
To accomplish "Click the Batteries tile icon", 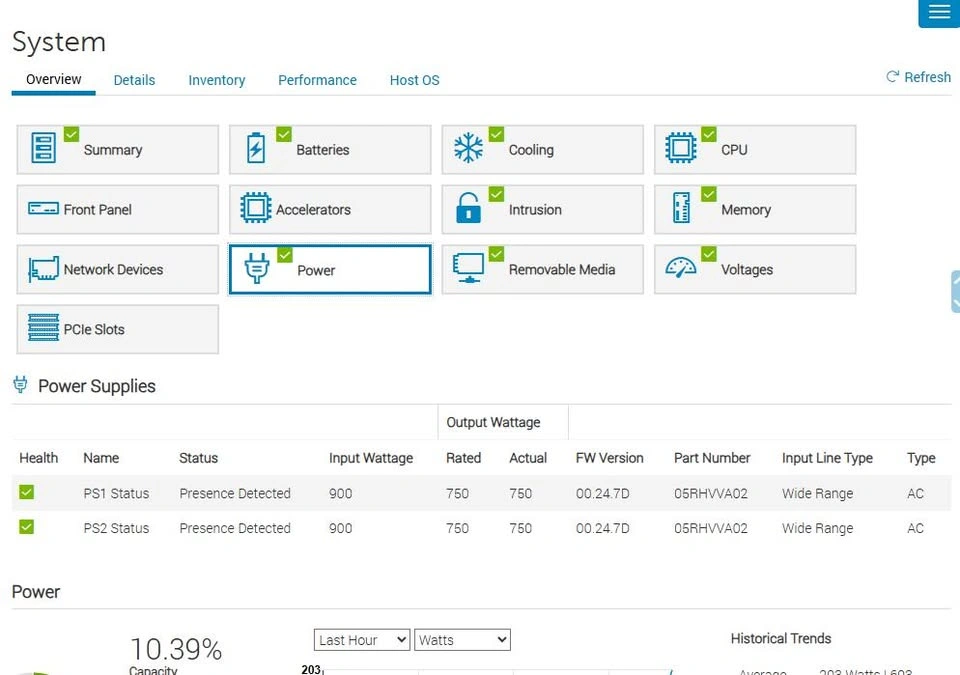I will [x=256, y=150].
